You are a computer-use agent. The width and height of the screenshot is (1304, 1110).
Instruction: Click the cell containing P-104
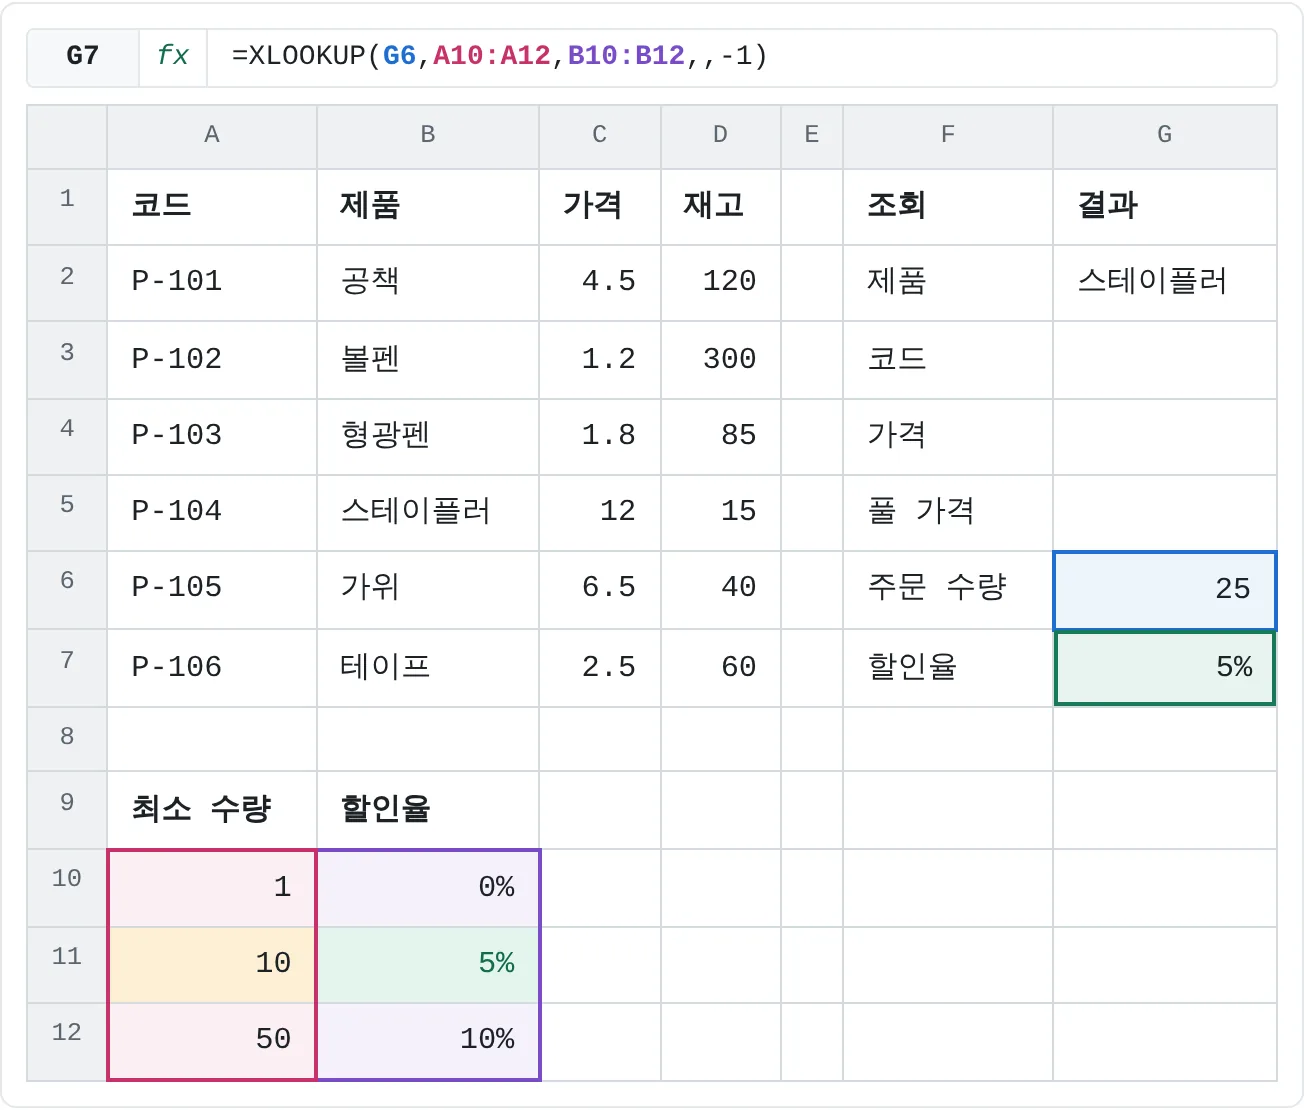(212, 513)
